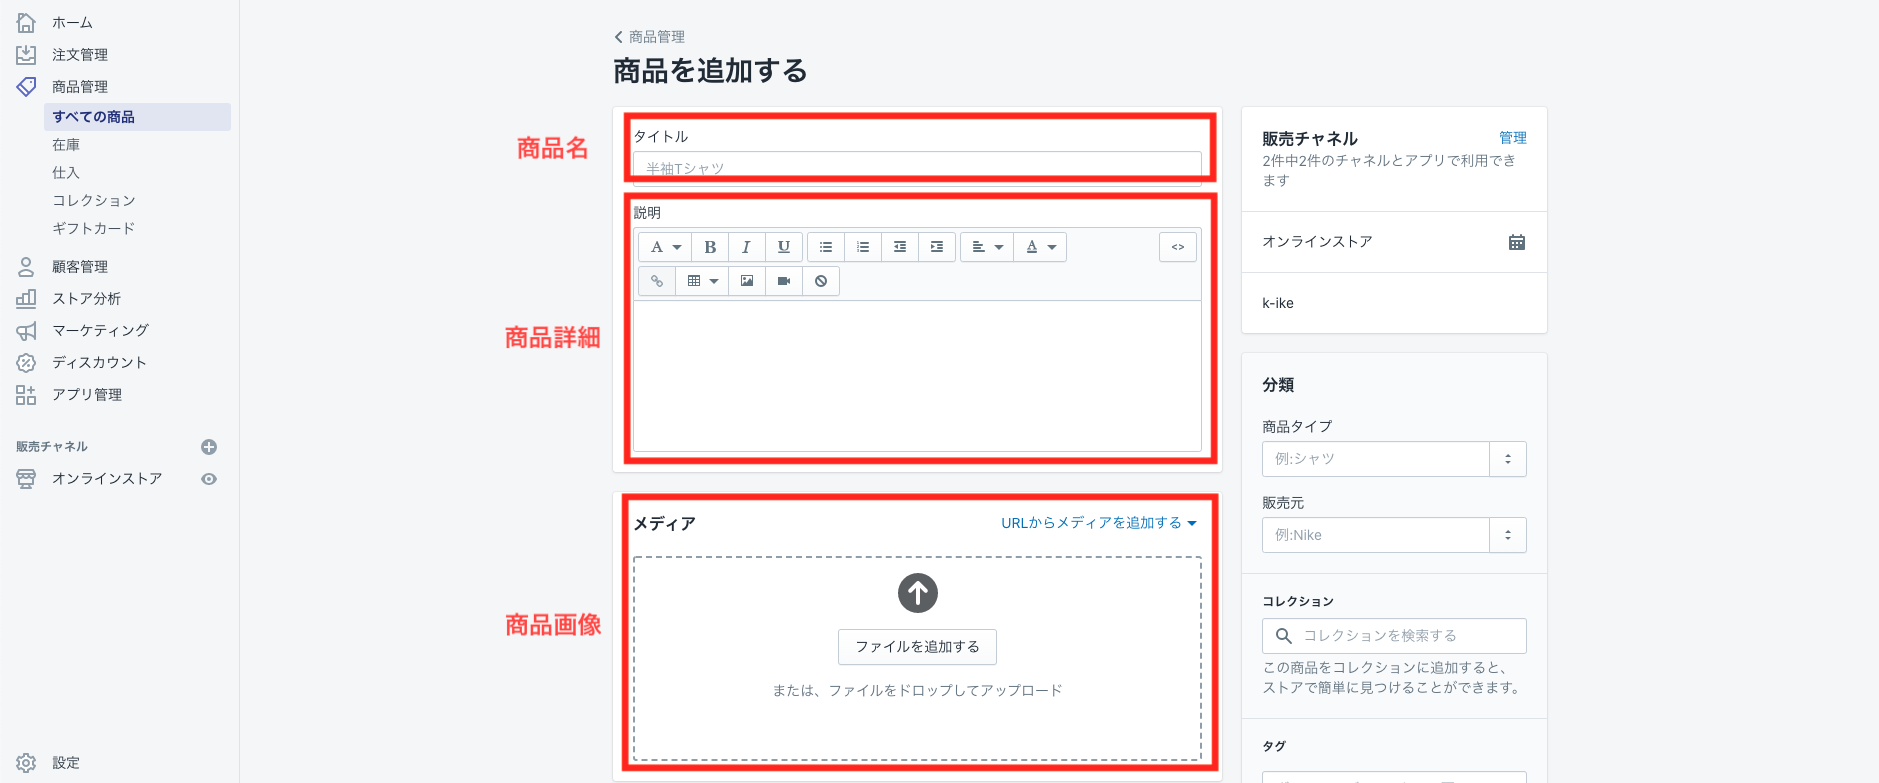This screenshot has height=783, width=1879.
Task: Click the ファイルを追加する button
Action: (917, 647)
